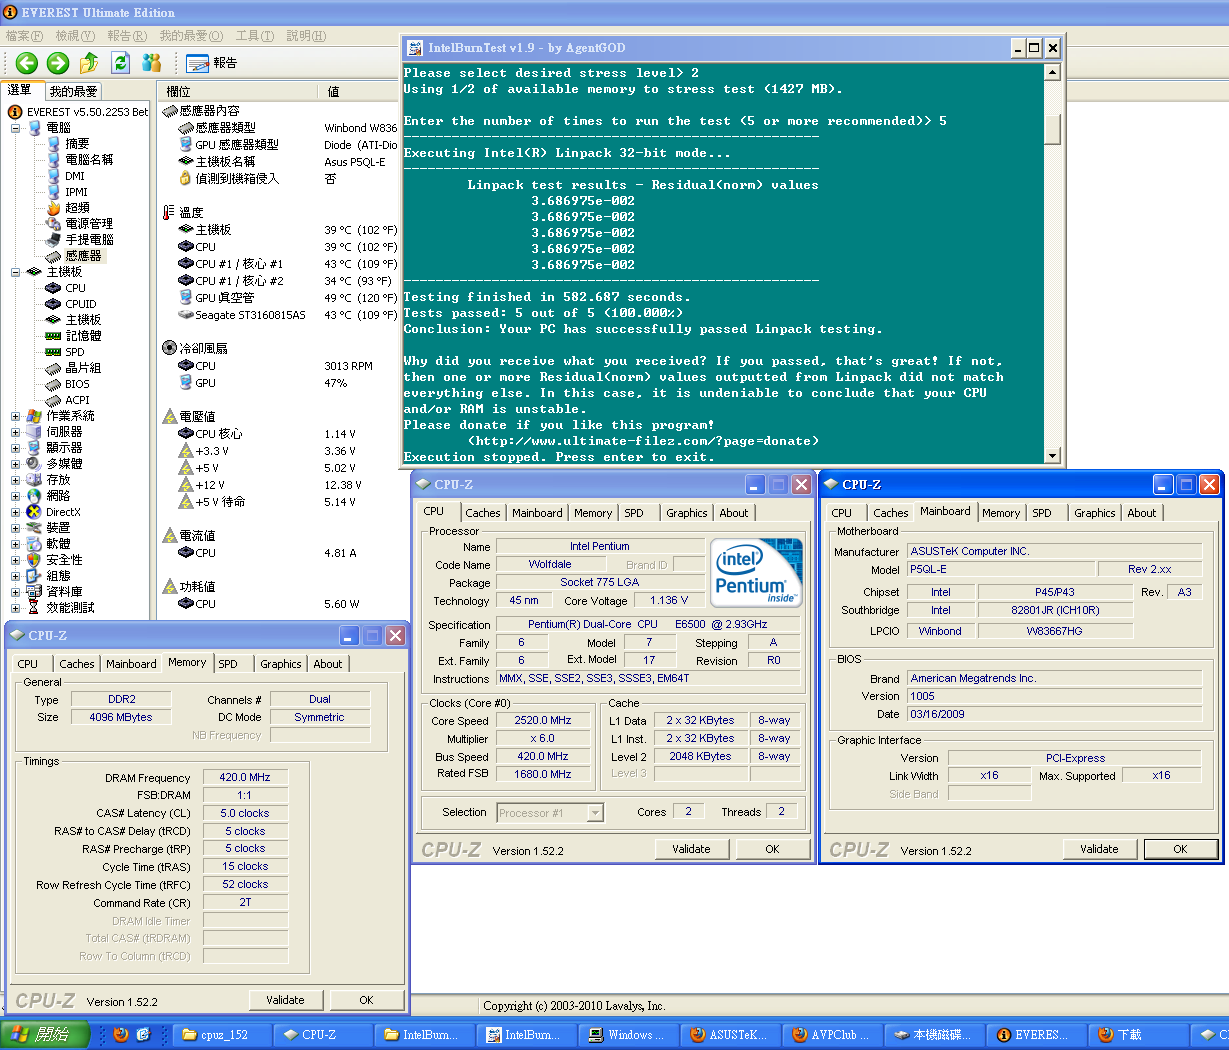Viewport: 1229px width, 1050px height.
Task: Open the AVPClub Firefox taskbar button
Action: click(x=830, y=1035)
